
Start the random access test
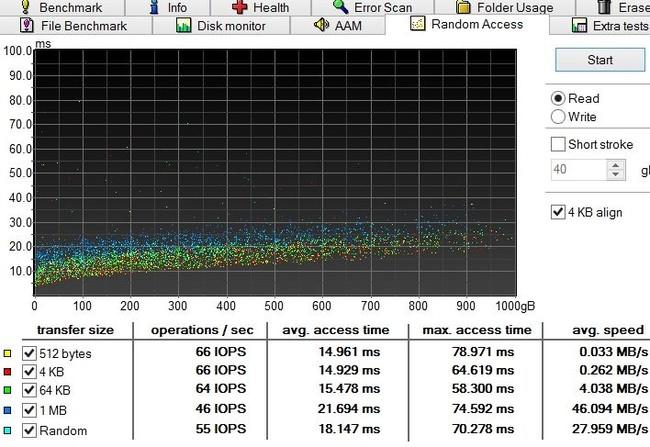click(x=600, y=60)
